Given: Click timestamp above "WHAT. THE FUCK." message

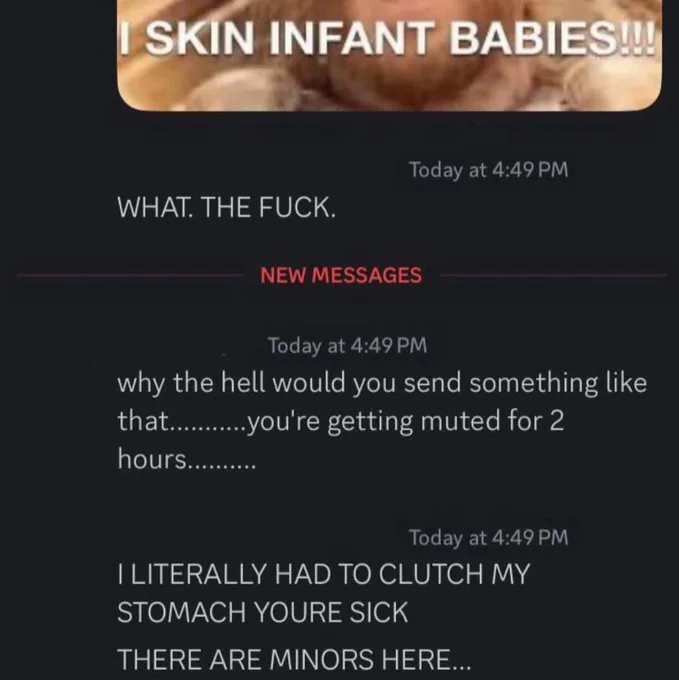Looking at the screenshot, I should (x=489, y=170).
